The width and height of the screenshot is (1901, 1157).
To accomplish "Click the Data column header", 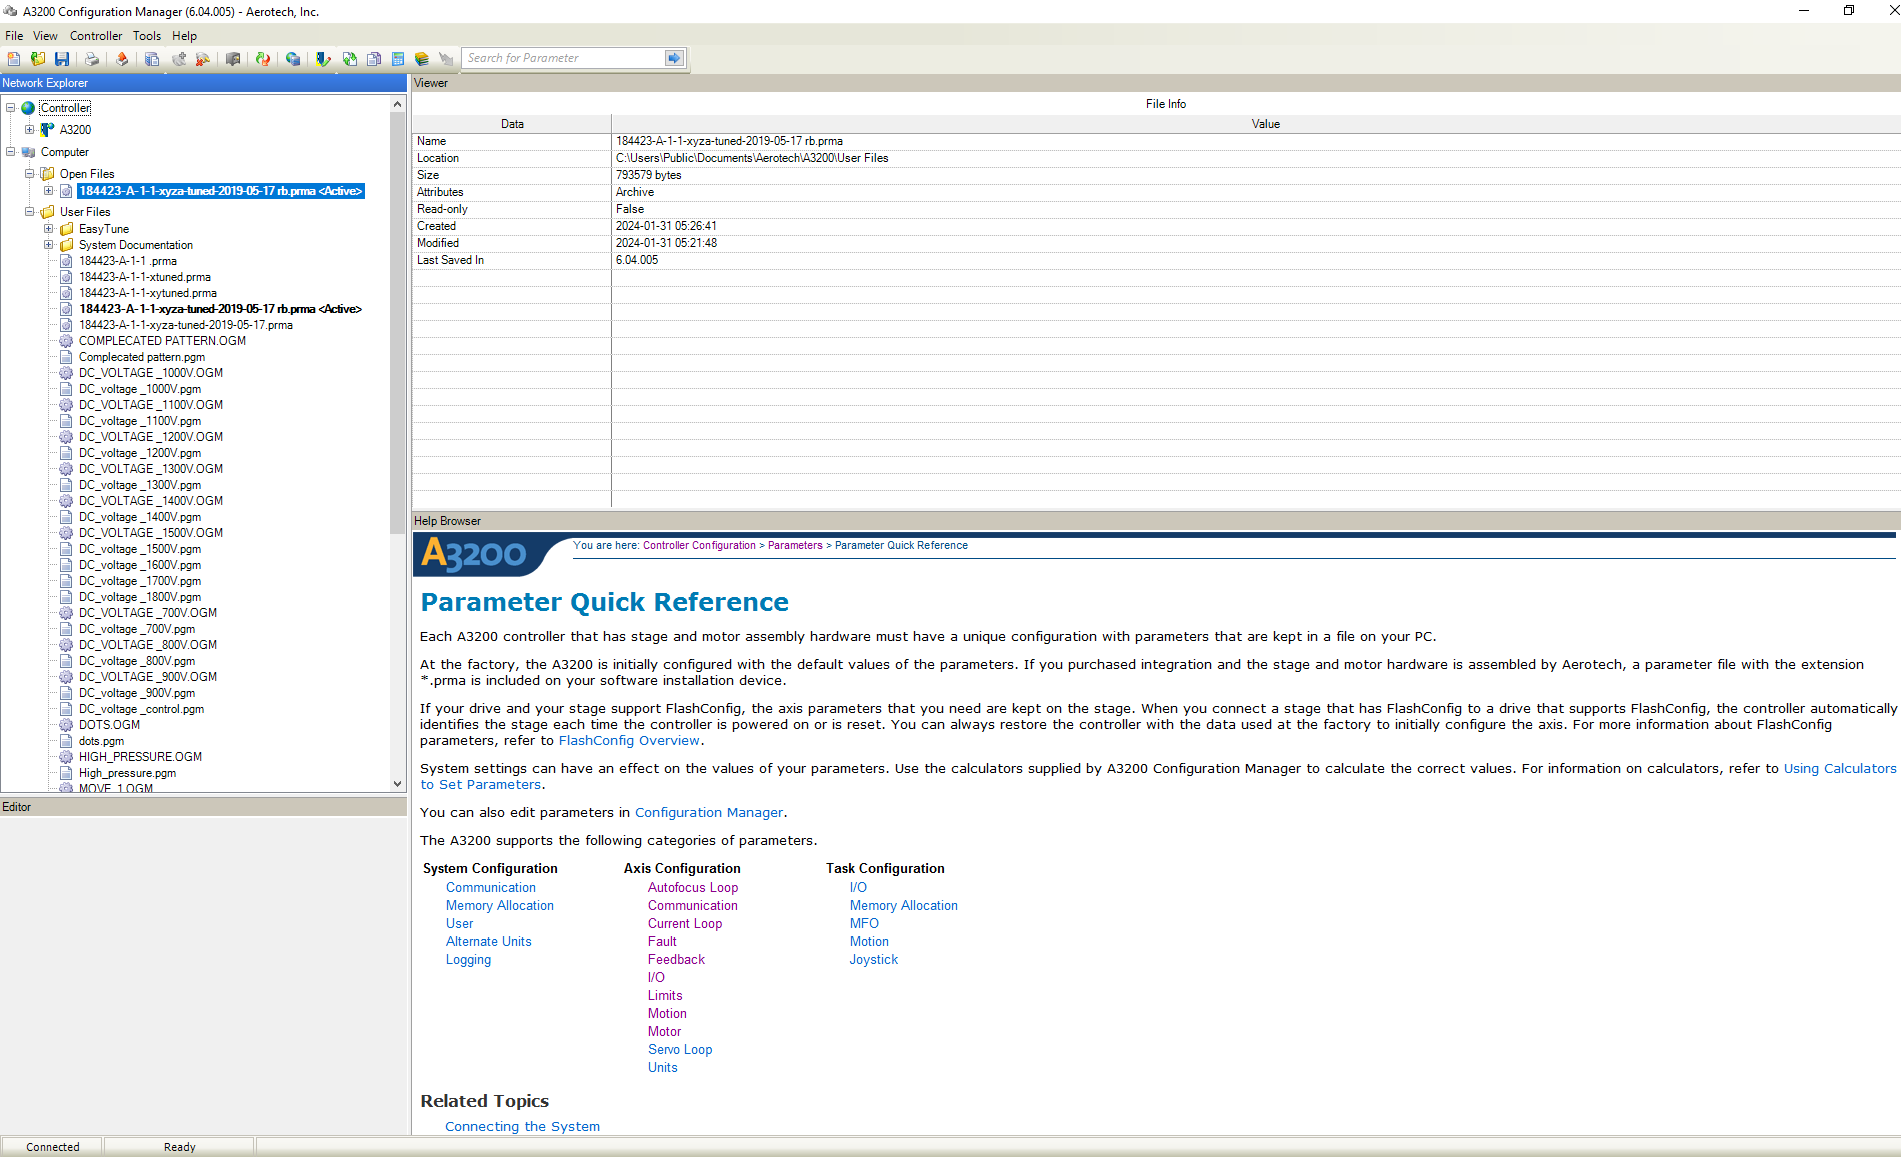I will pos(512,124).
